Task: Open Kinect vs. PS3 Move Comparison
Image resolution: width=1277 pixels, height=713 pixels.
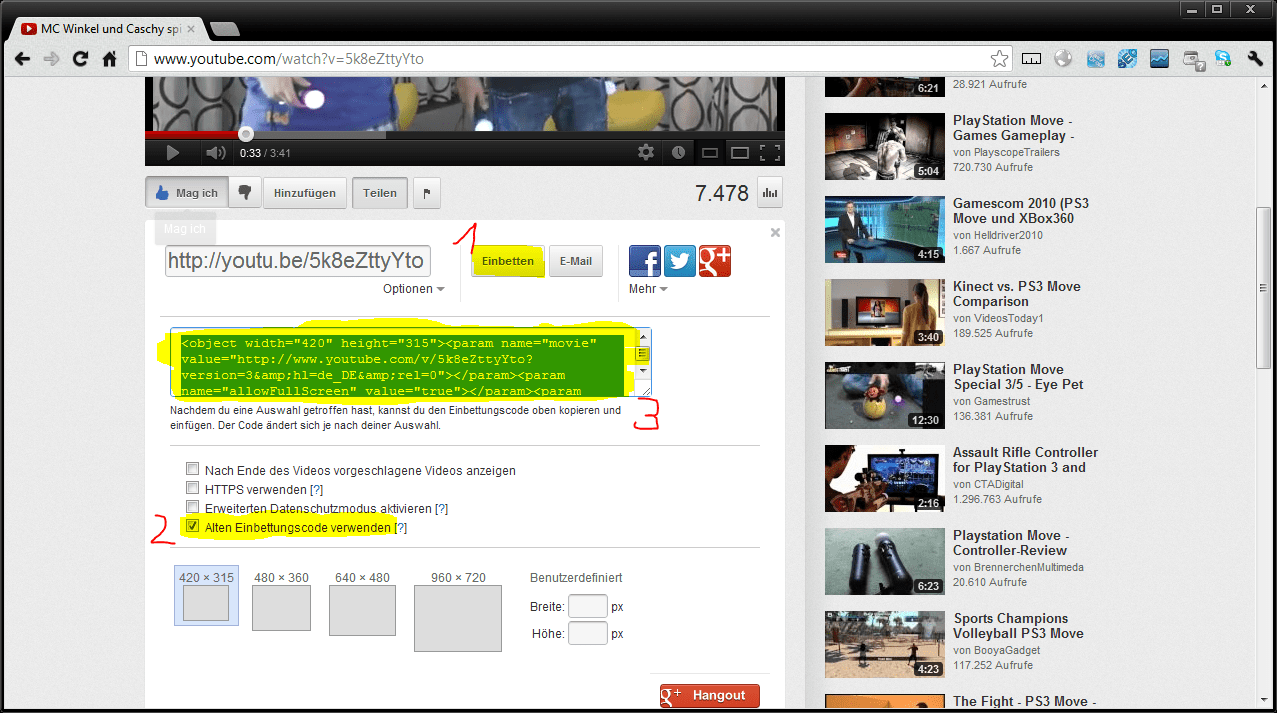Action: 1016,294
